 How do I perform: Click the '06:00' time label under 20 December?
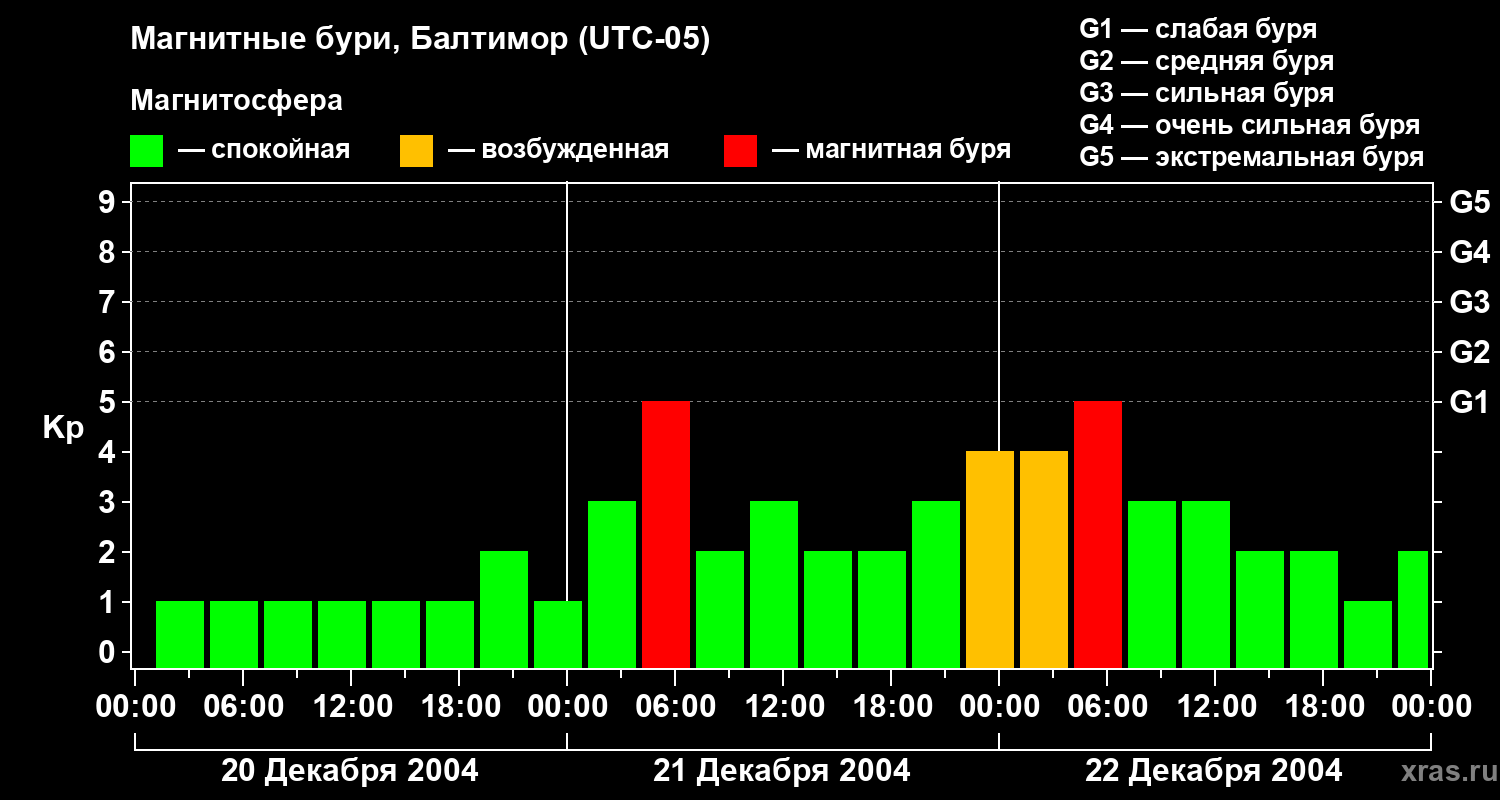point(243,707)
